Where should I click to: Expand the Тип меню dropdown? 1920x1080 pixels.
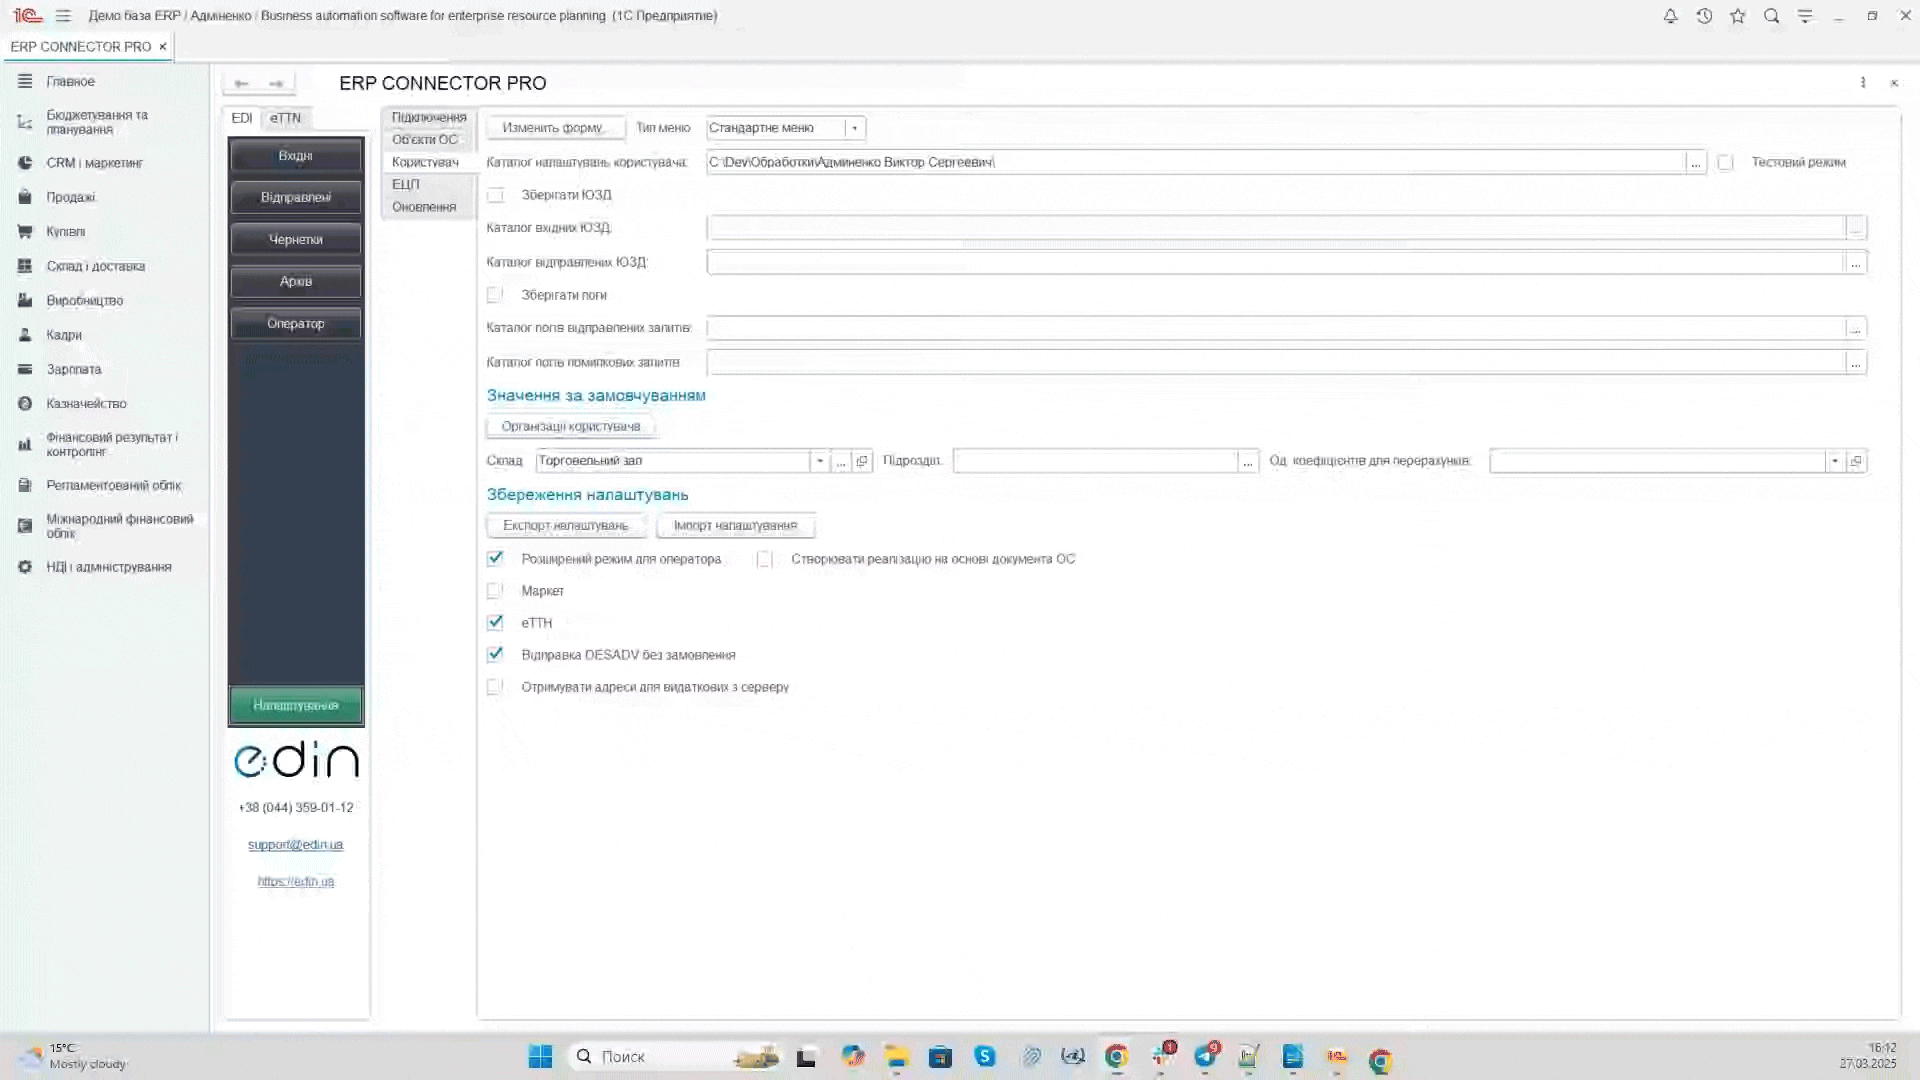pyautogui.click(x=854, y=128)
